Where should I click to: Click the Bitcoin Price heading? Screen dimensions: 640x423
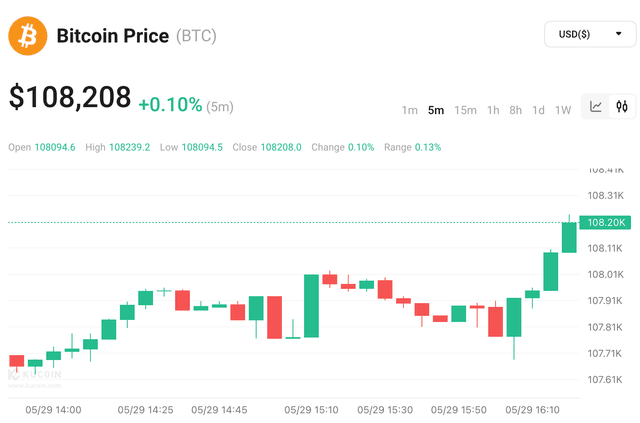[113, 36]
